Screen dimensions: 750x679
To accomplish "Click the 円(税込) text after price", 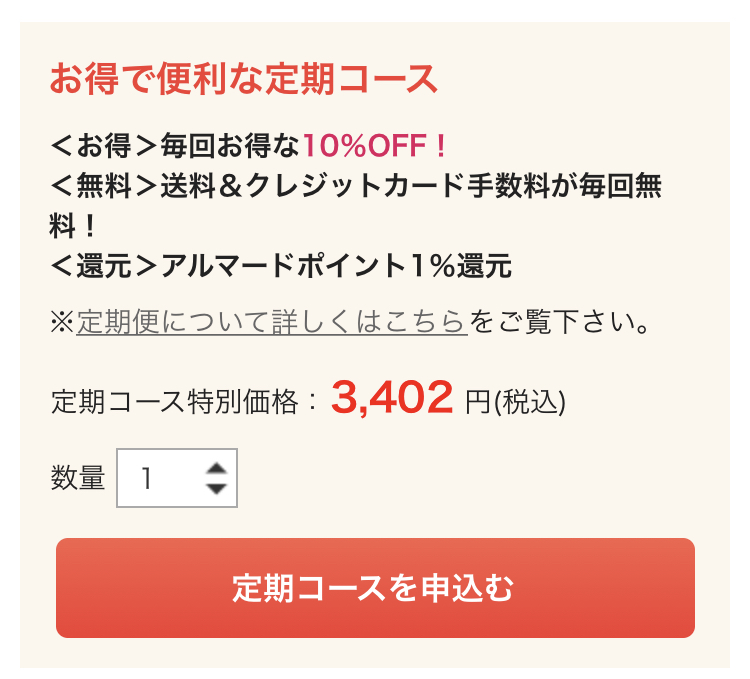I will point(516,402).
